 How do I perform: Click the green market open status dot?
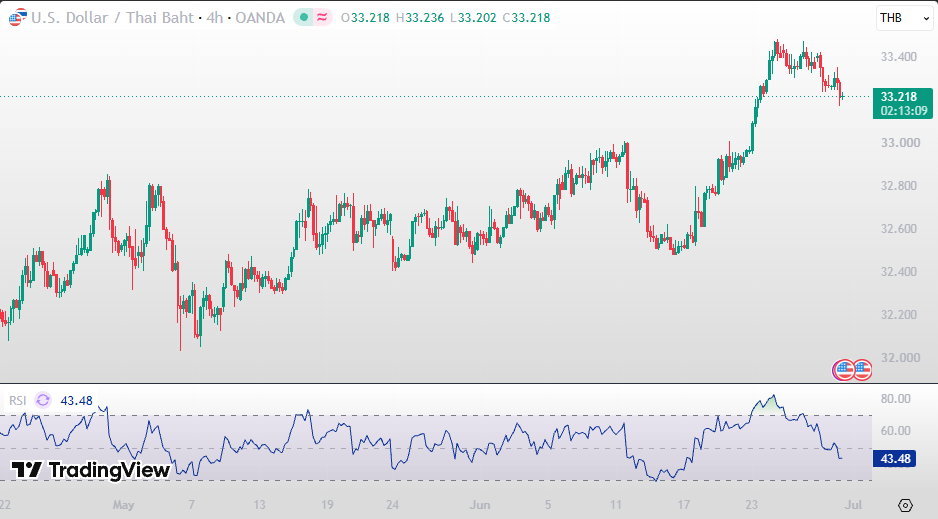304,17
